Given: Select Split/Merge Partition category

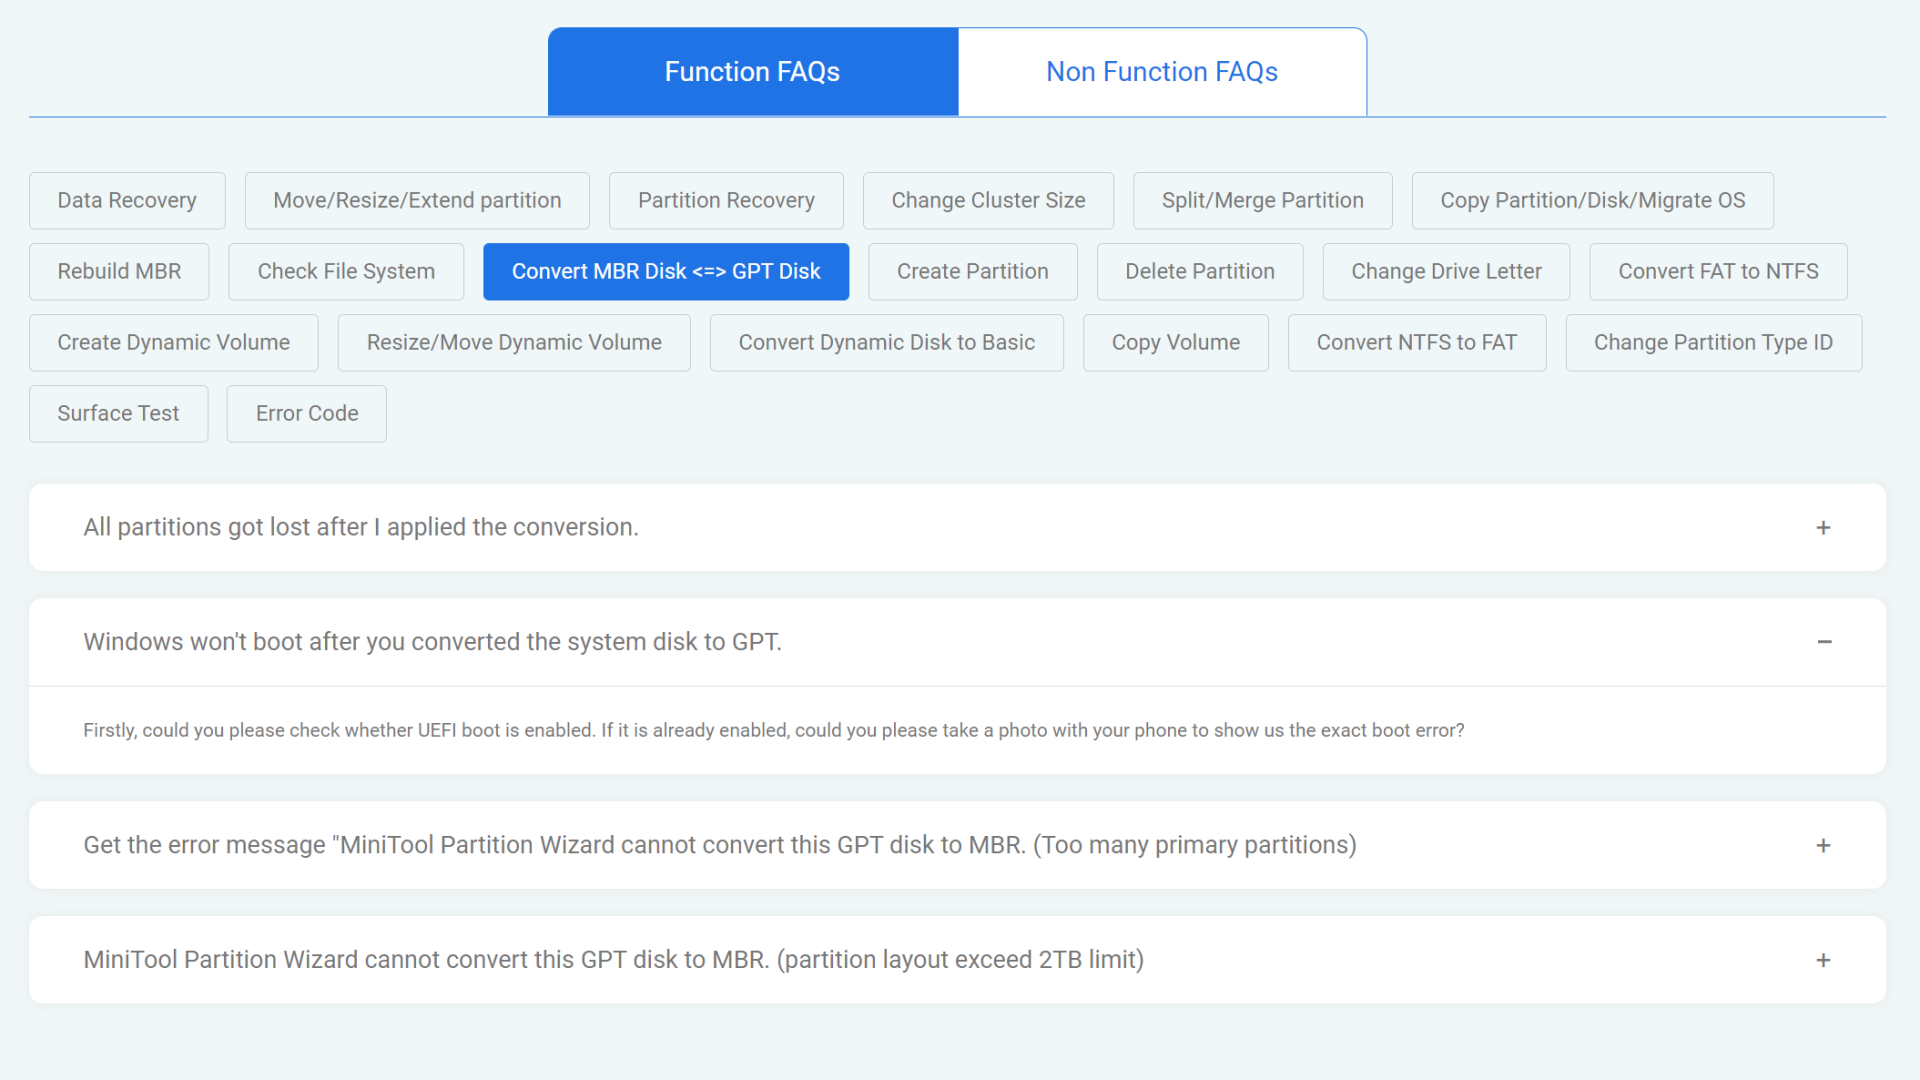Looking at the screenshot, I should click(1262, 201).
